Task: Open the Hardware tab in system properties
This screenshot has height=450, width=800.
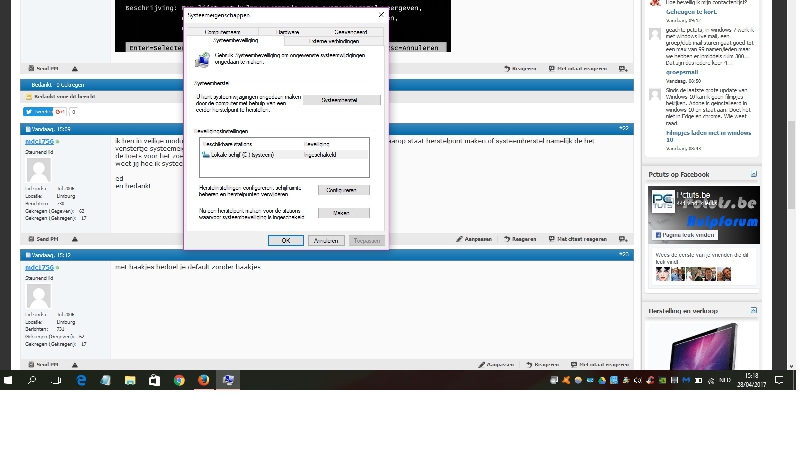Action: (x=287, y=32)
